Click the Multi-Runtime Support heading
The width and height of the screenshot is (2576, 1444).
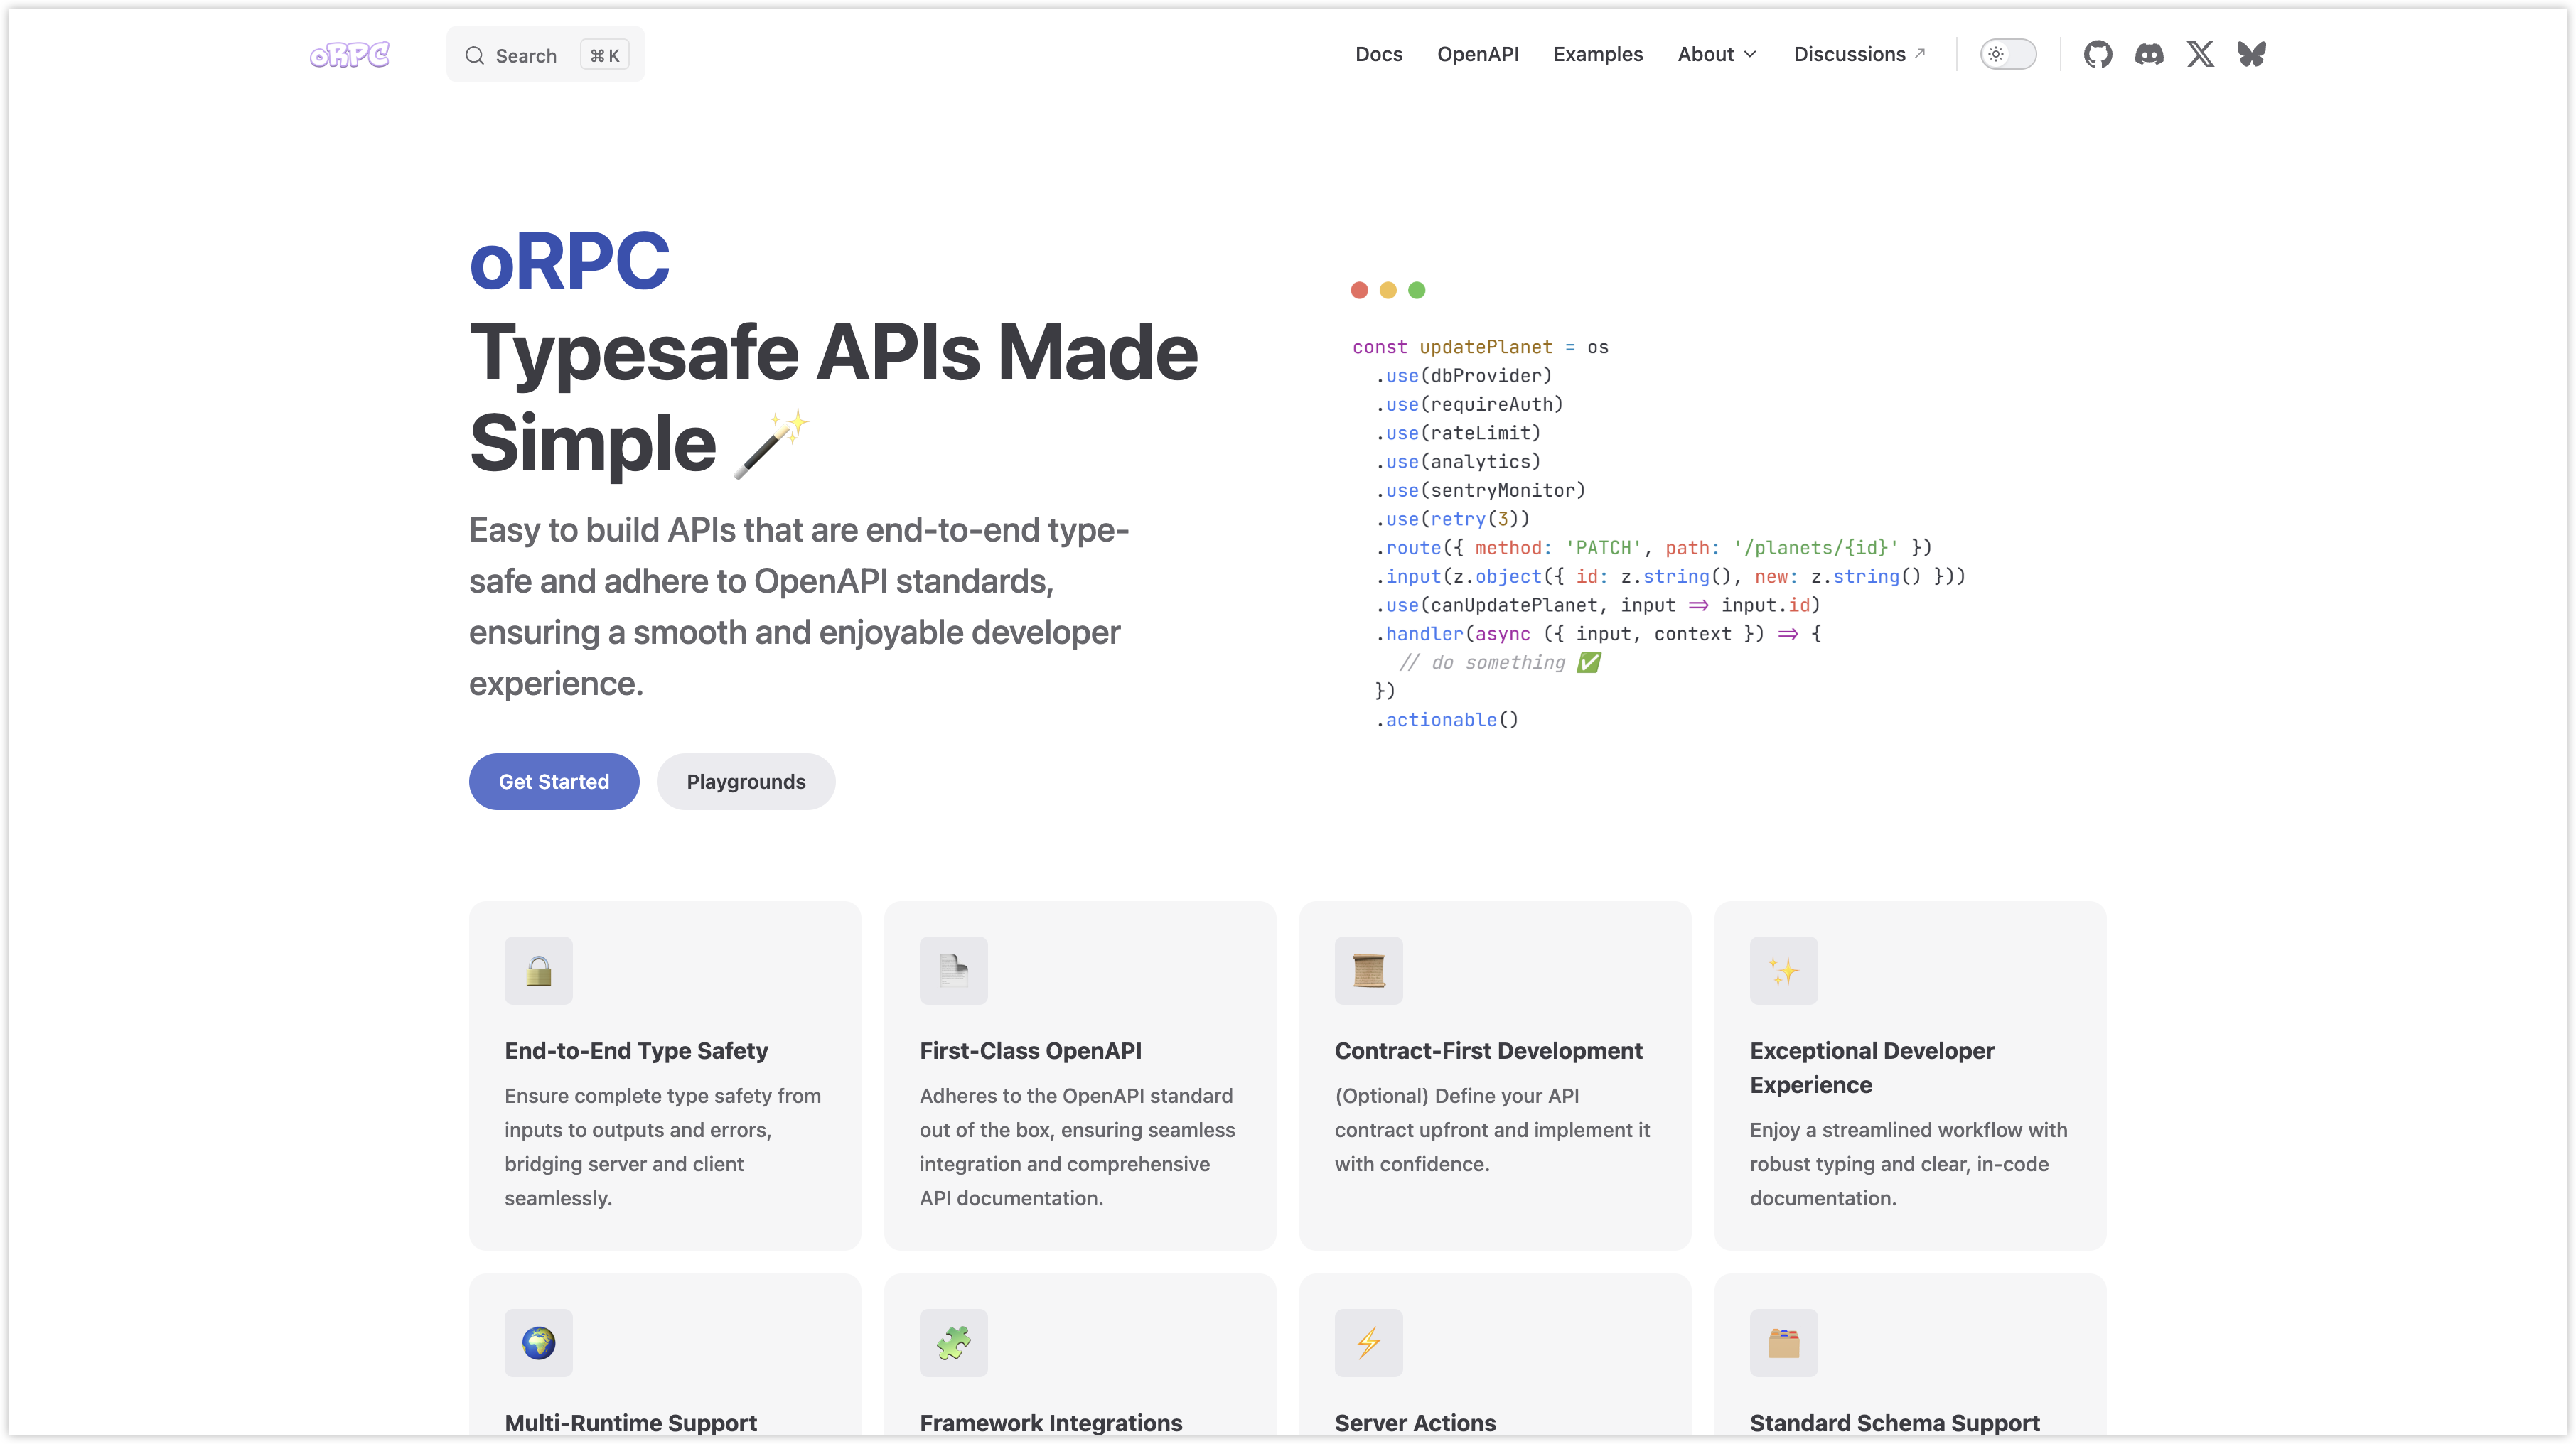[x=630, y=1422]
